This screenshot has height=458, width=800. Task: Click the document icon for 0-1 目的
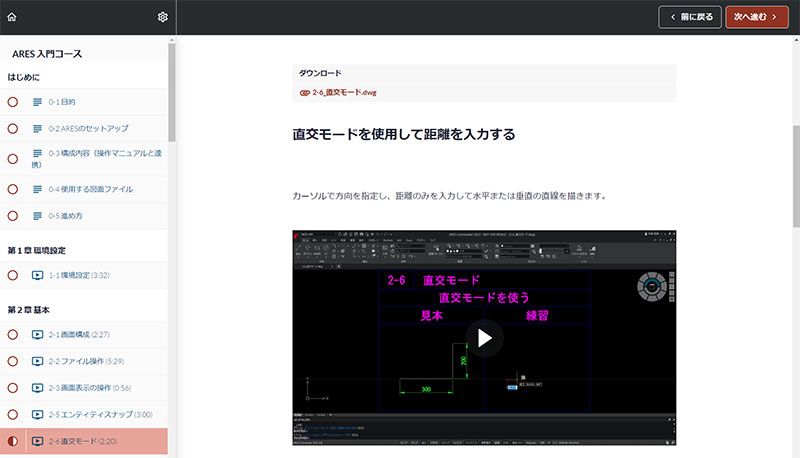[x=37, y=102]
